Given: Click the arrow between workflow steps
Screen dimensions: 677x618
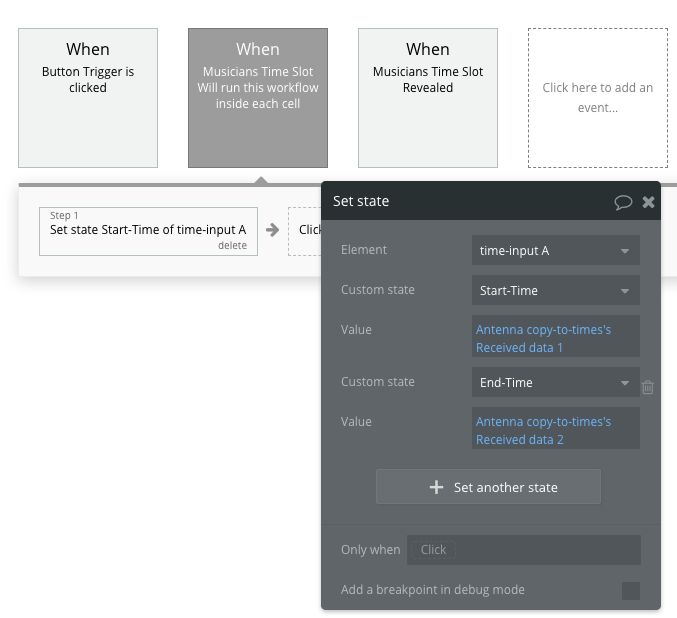Looking at the screenshot, I should 272,230.
